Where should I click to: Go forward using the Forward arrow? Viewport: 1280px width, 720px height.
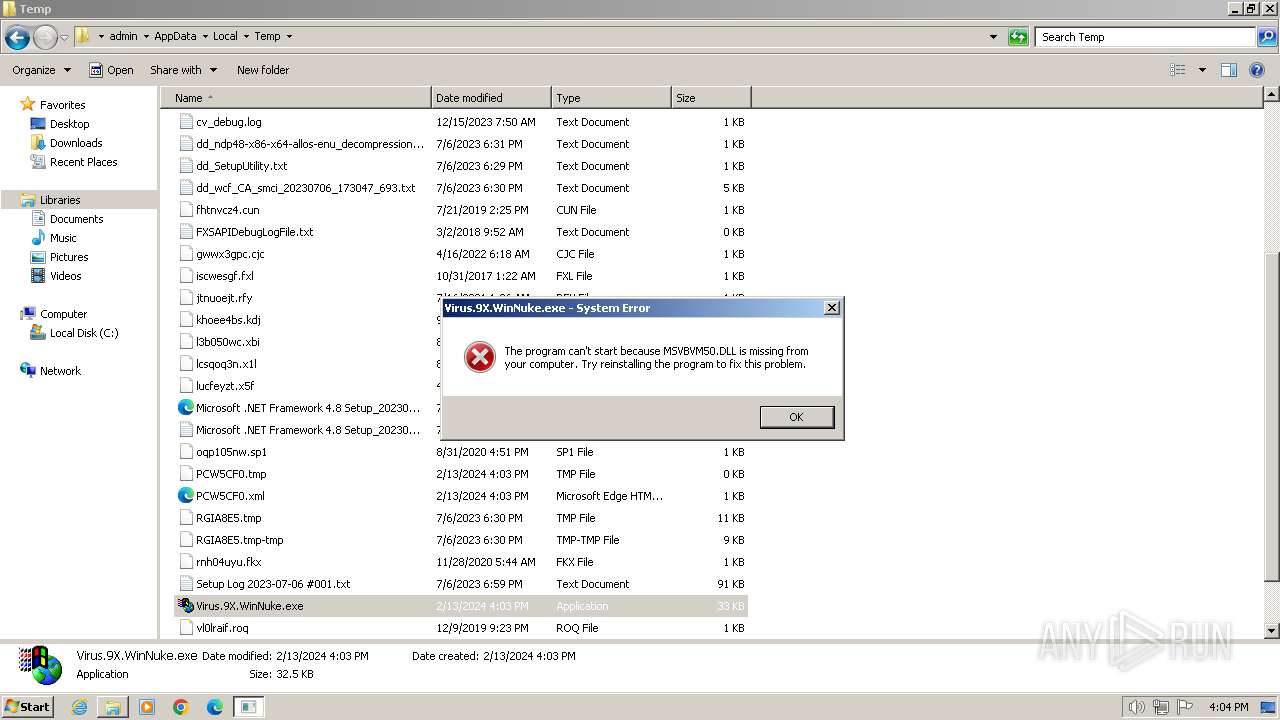click(45, 37)
